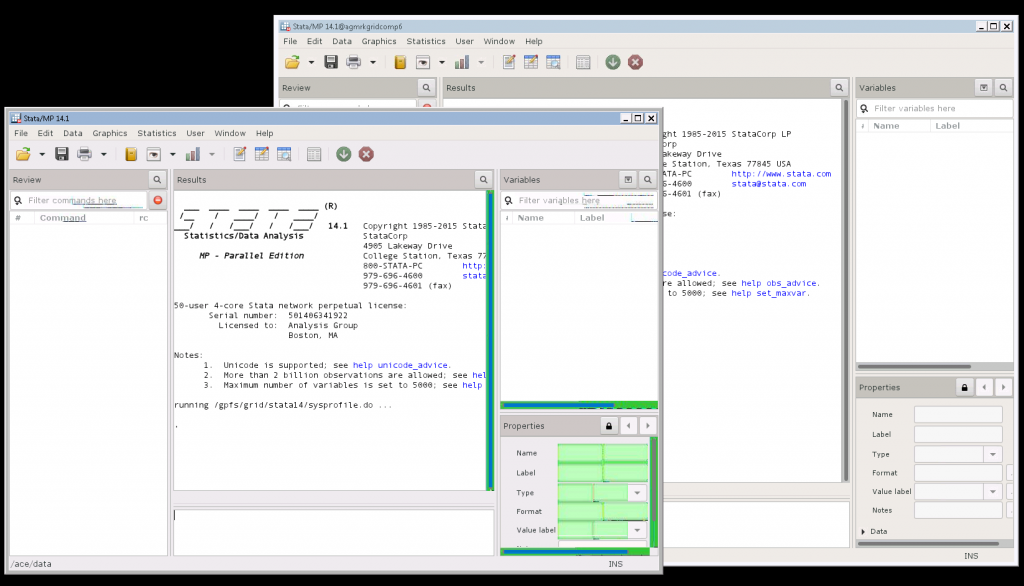1024x586 pixels.
Task: Click the search icon in back Results panel header
Action: [839, 88]
